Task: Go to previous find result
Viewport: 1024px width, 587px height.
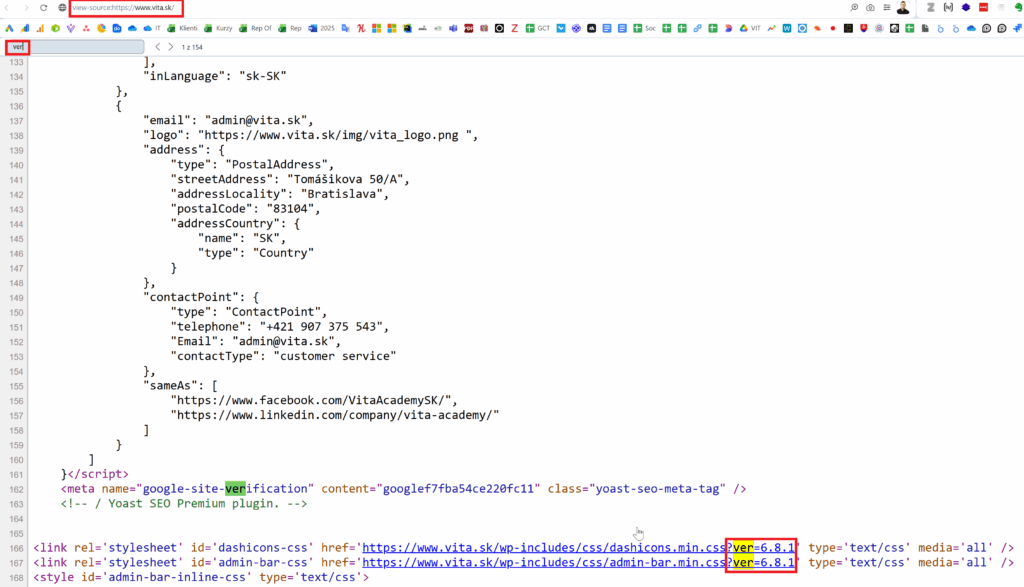Action: (157, 47)
